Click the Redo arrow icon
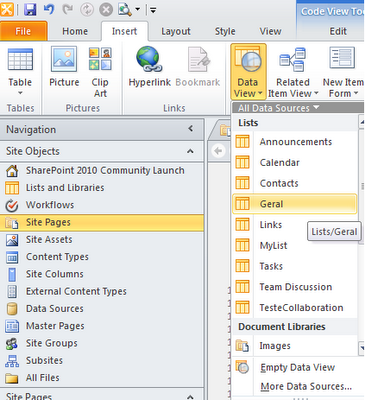Image resolution: width=365 pixels, height=400 pixels. 68,10
